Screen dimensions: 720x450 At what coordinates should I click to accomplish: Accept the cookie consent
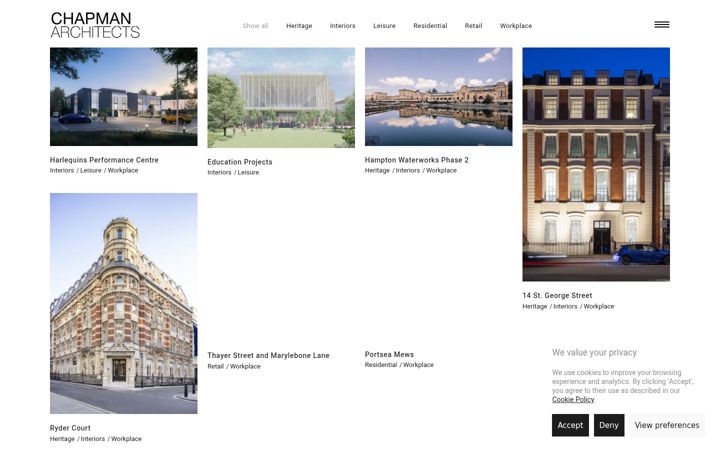coord(570,425)
